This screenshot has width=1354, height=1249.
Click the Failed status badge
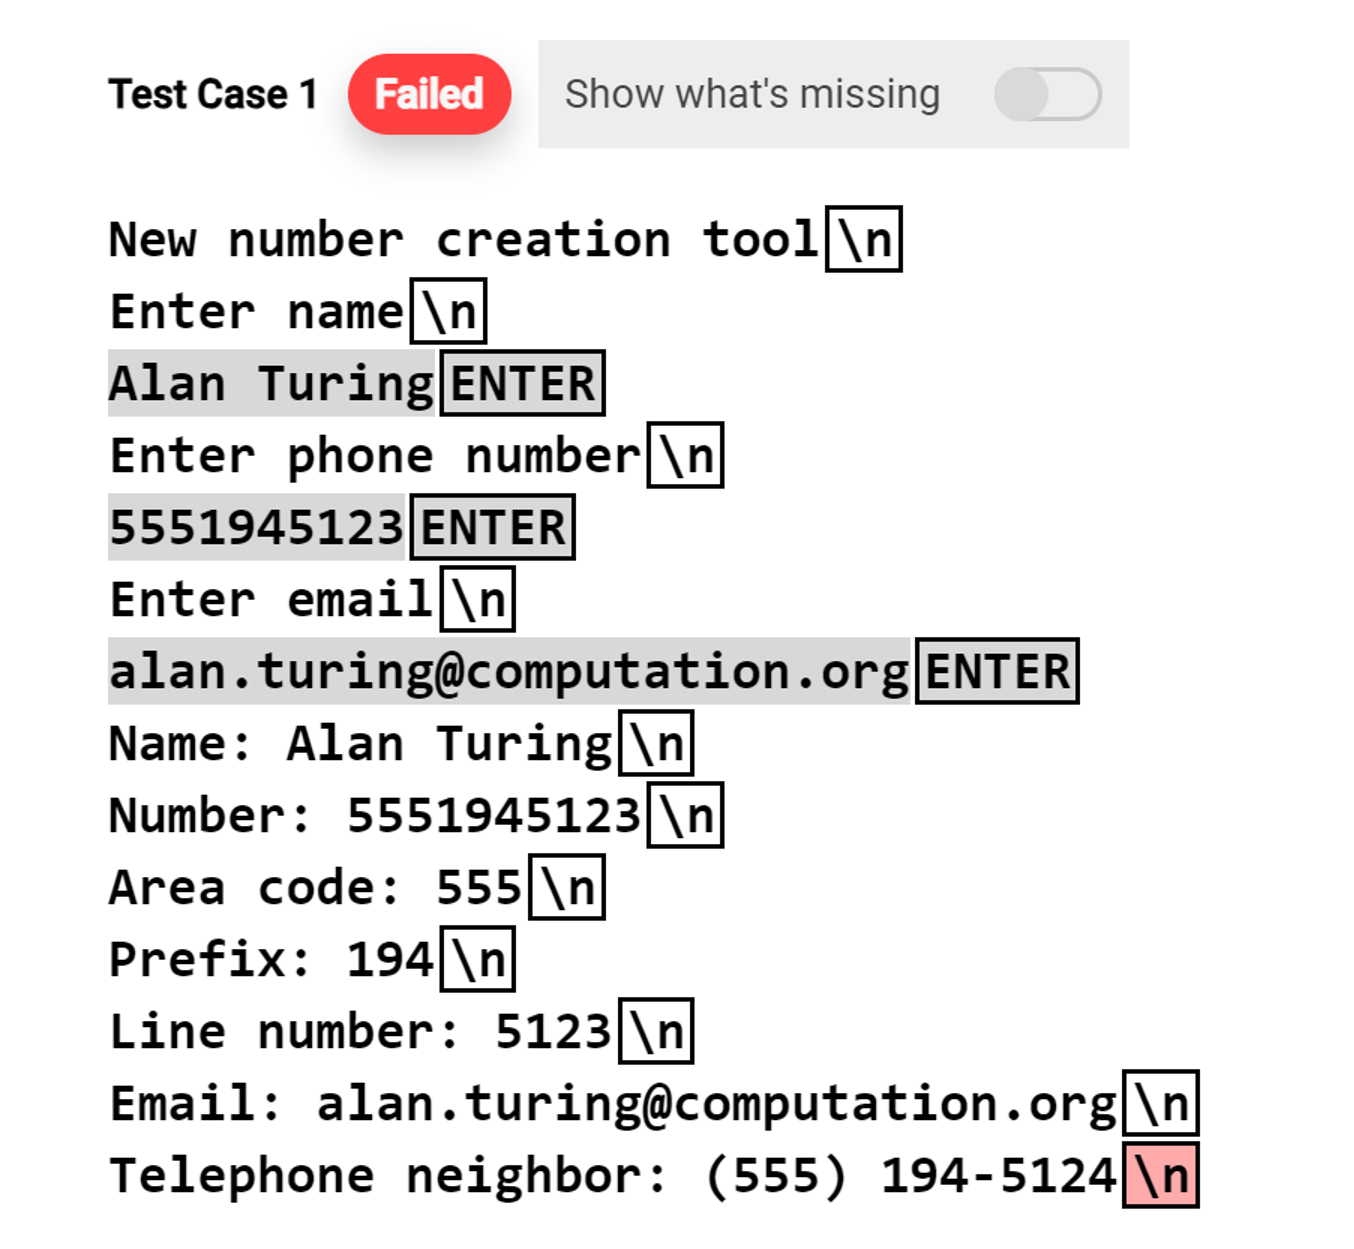point(429,93)
